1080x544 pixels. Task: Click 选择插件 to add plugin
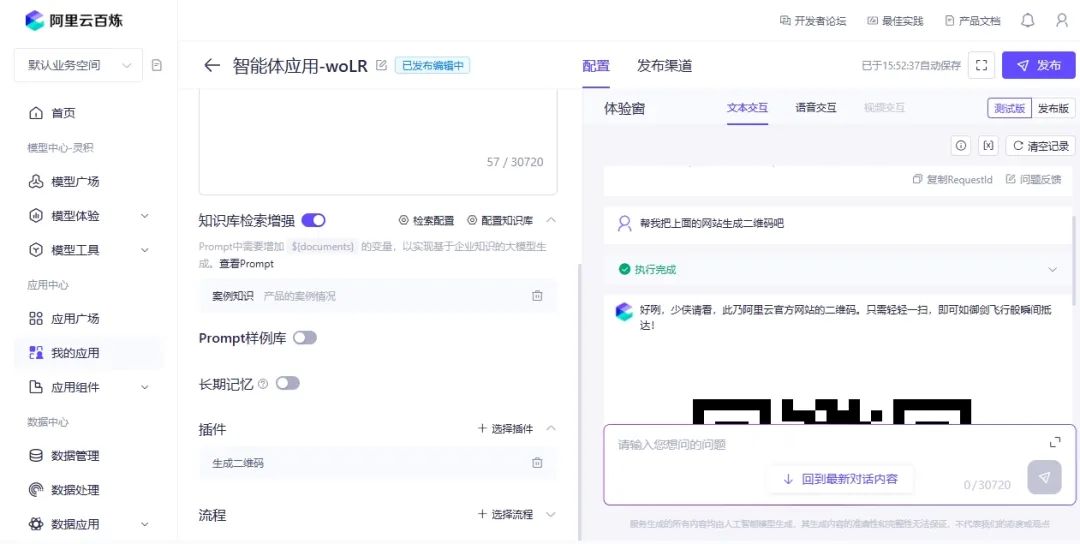505,428
